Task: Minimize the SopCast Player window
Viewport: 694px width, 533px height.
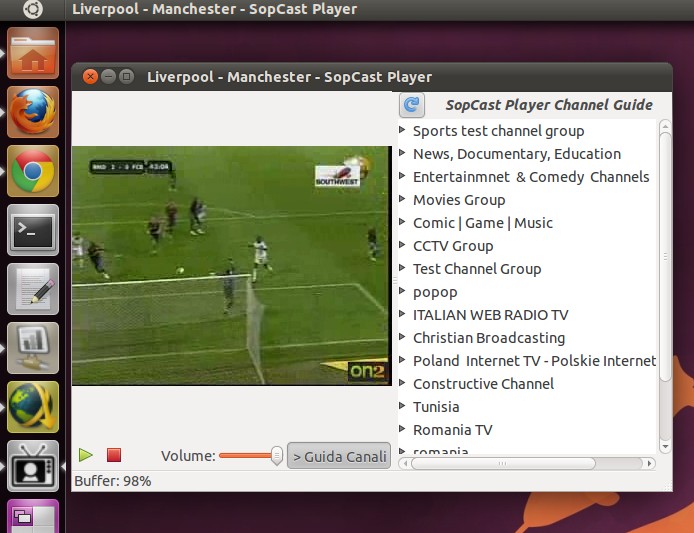Action: 108,77
